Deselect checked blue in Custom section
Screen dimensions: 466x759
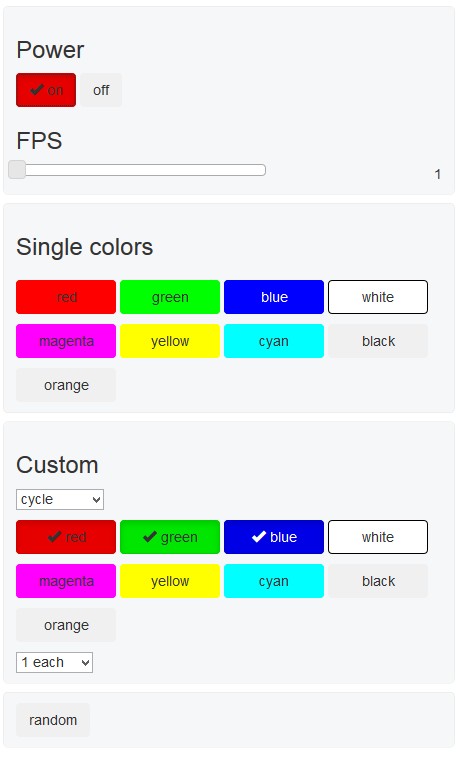274,537
